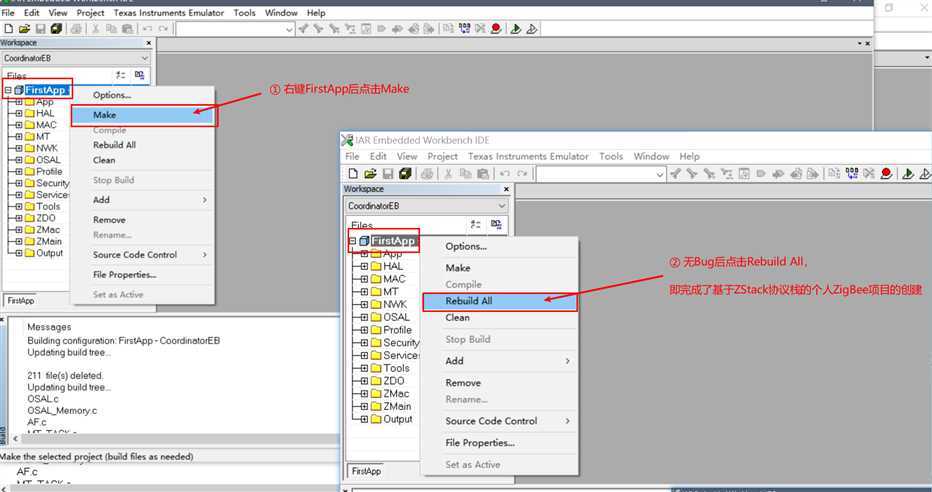Collapse FirstApp project node in foreground tree
Image resolution: width=932 pixels, height=492 pixels.
tap(353, 241)
